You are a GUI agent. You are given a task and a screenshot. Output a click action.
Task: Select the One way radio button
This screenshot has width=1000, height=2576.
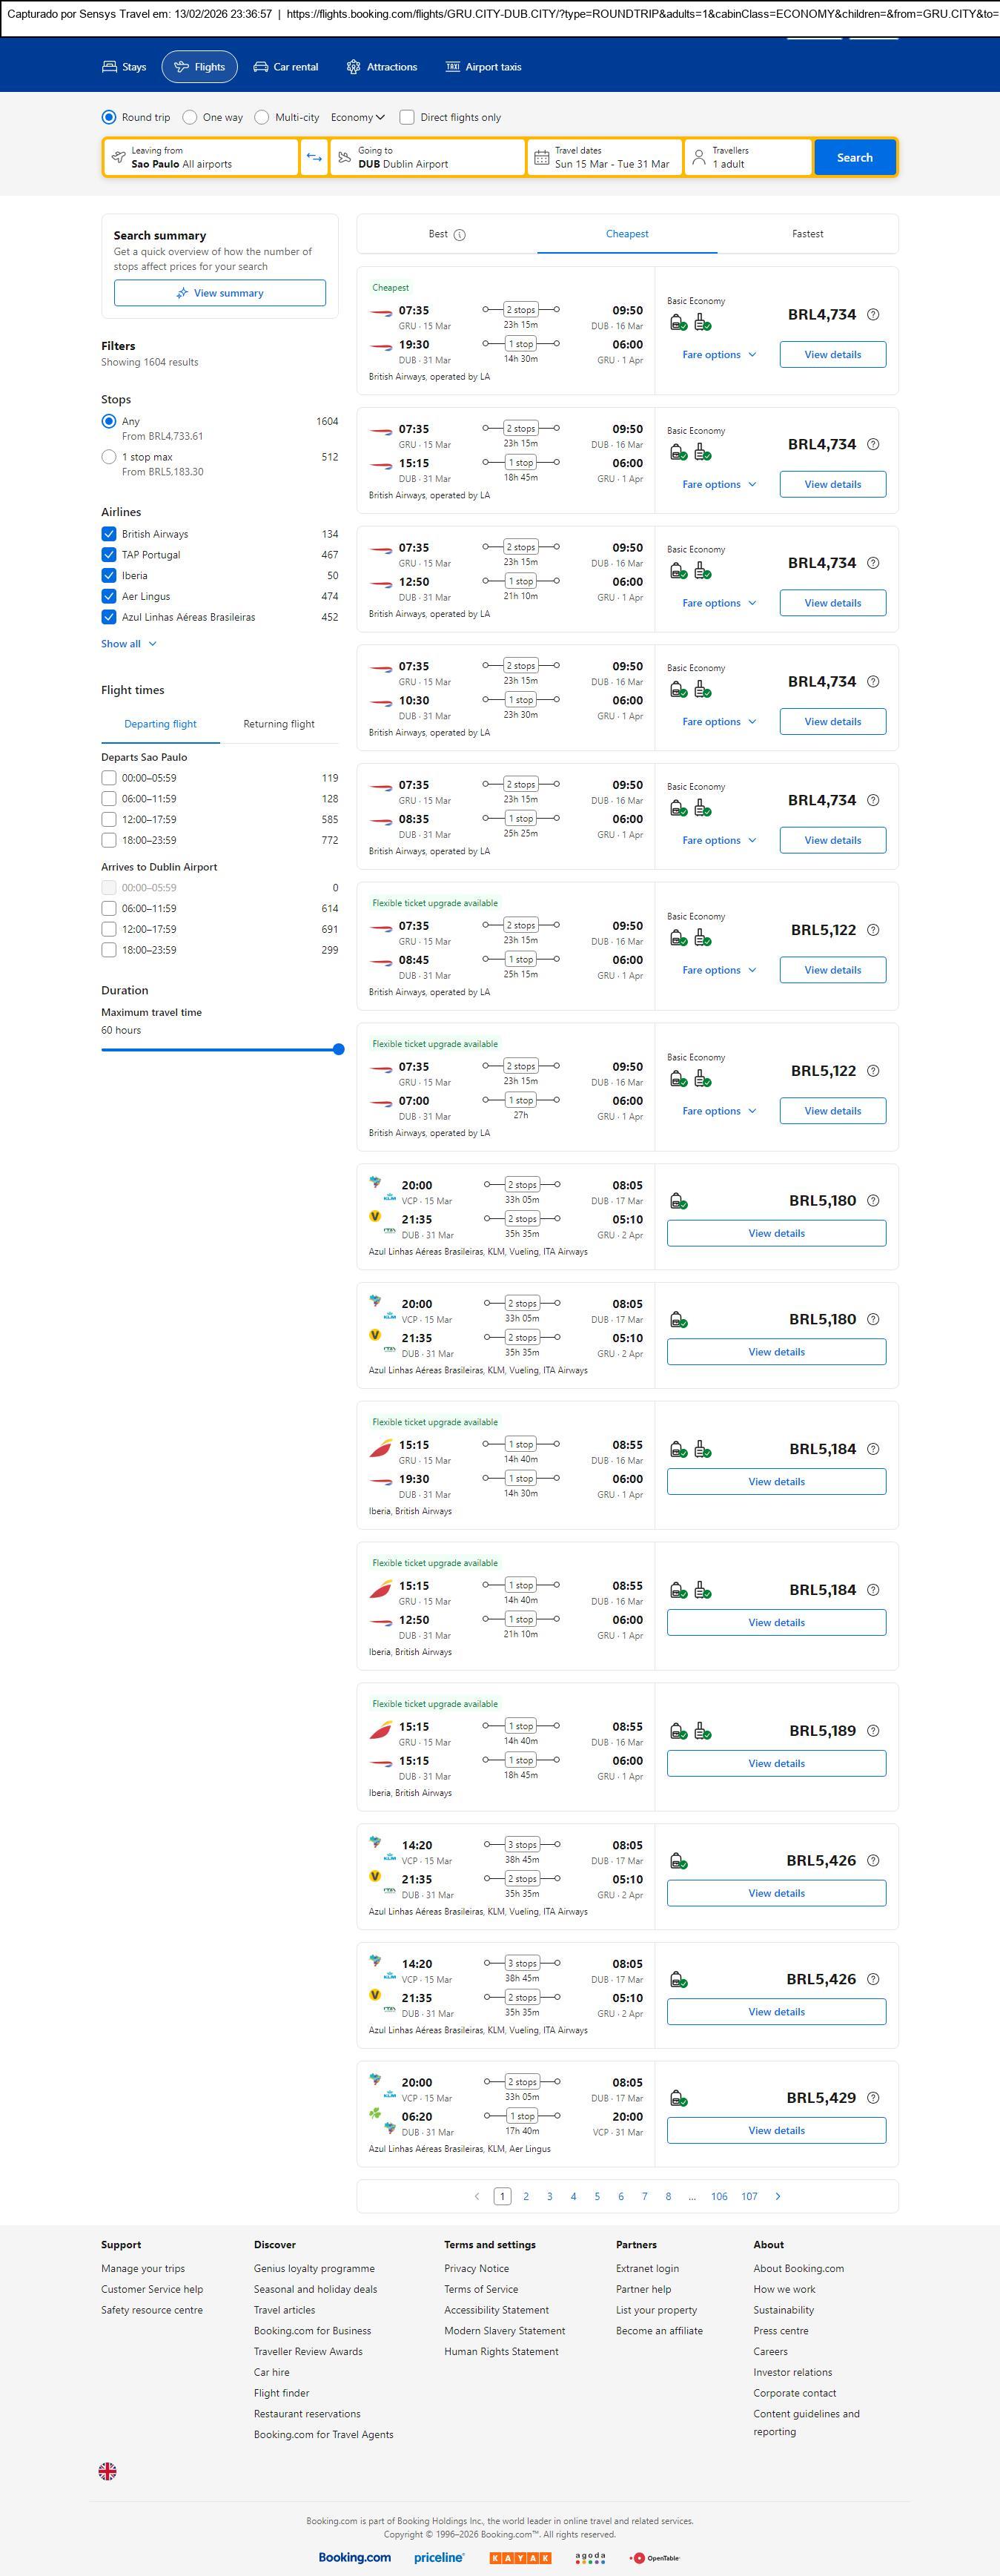(x=190, y=118)
